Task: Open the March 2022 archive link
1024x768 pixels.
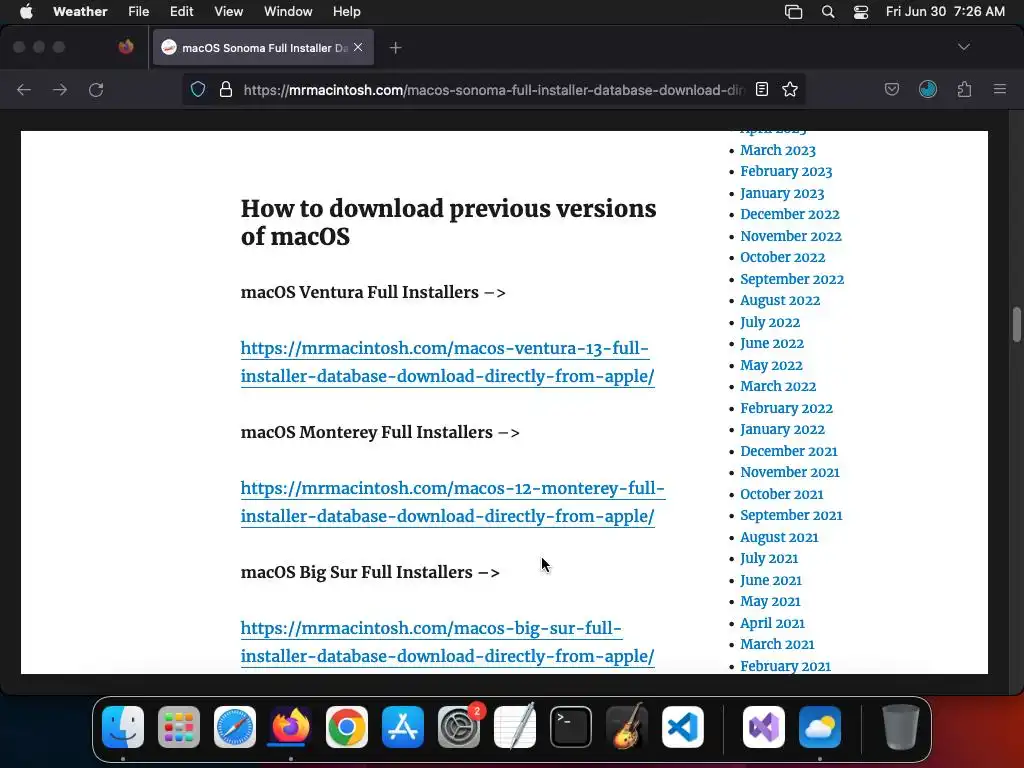Action: [778, 386]
